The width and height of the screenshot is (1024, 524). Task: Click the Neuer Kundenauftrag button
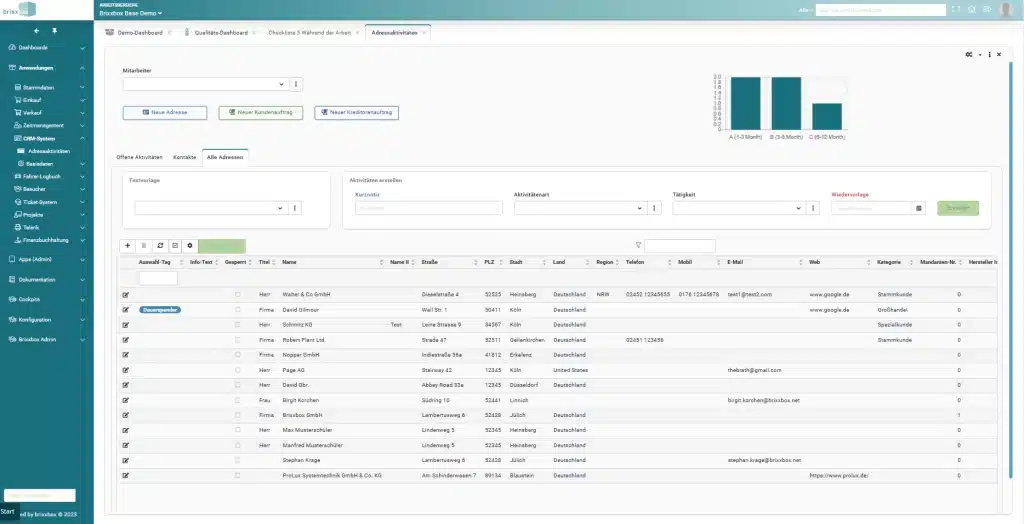[x=261, y=112]
